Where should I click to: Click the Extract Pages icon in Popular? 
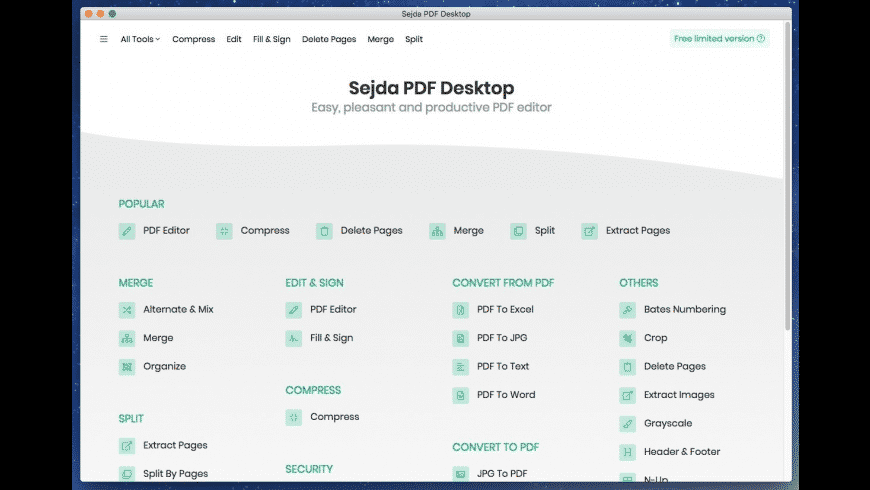[589, 231]
